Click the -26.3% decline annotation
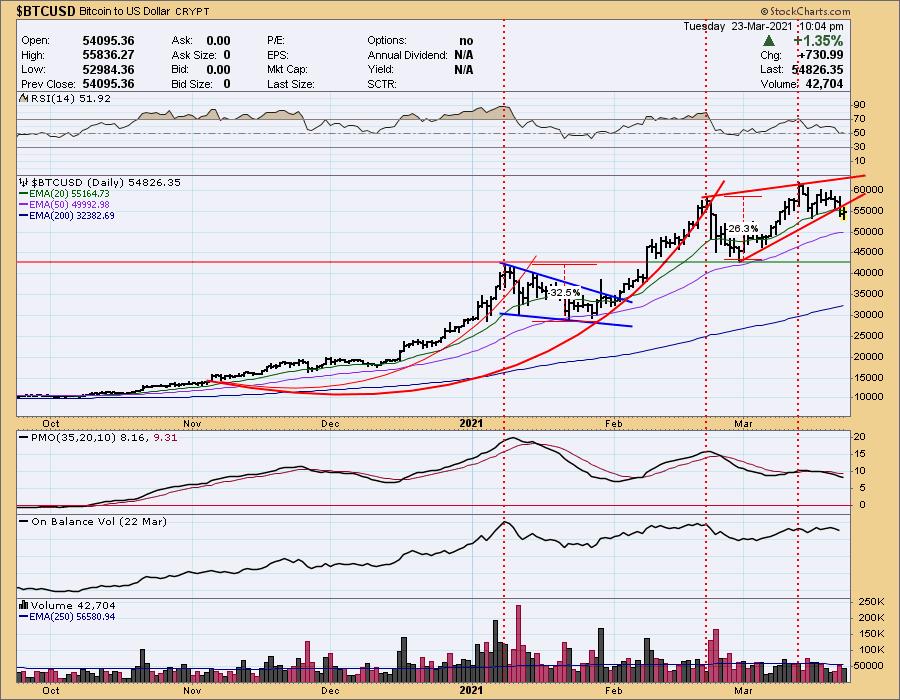The image size is (900, 700). tap(742, 228)
